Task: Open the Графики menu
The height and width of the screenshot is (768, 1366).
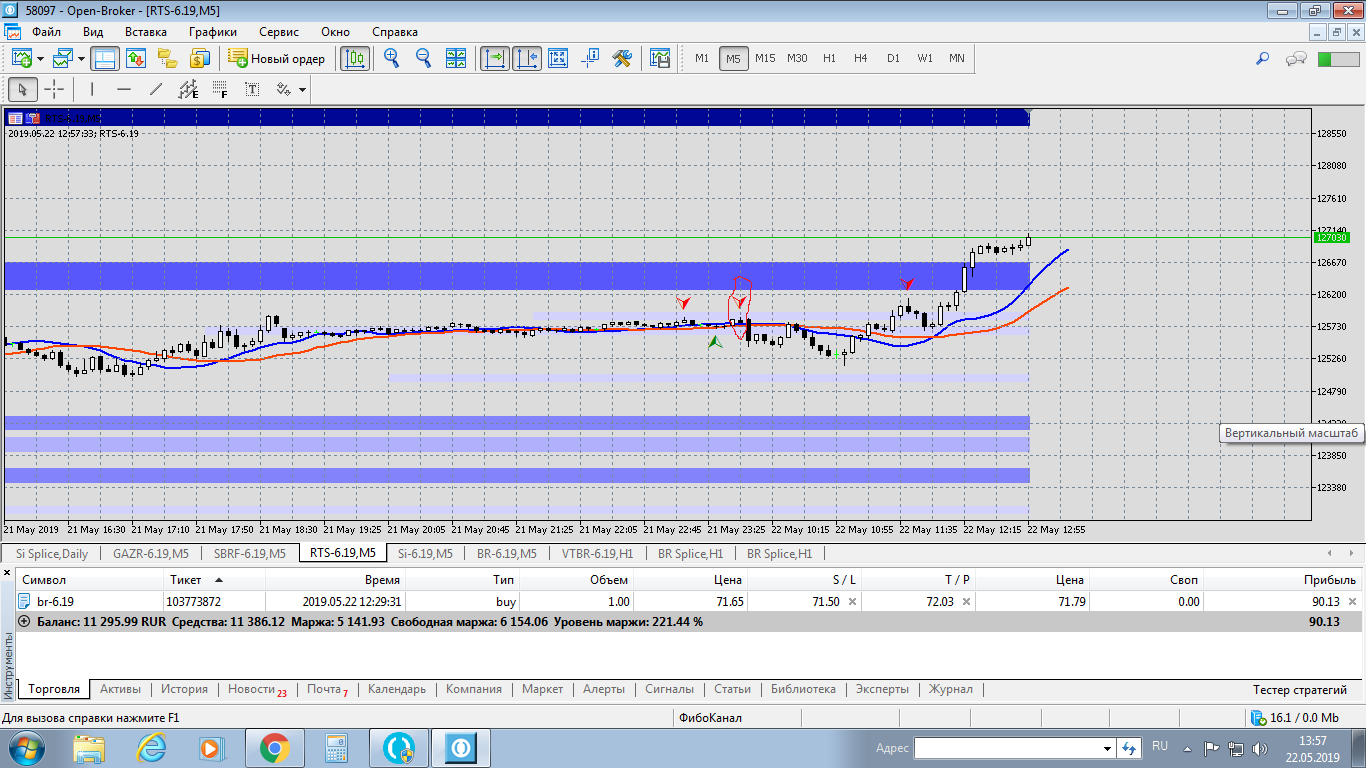Action: [212, 32]
